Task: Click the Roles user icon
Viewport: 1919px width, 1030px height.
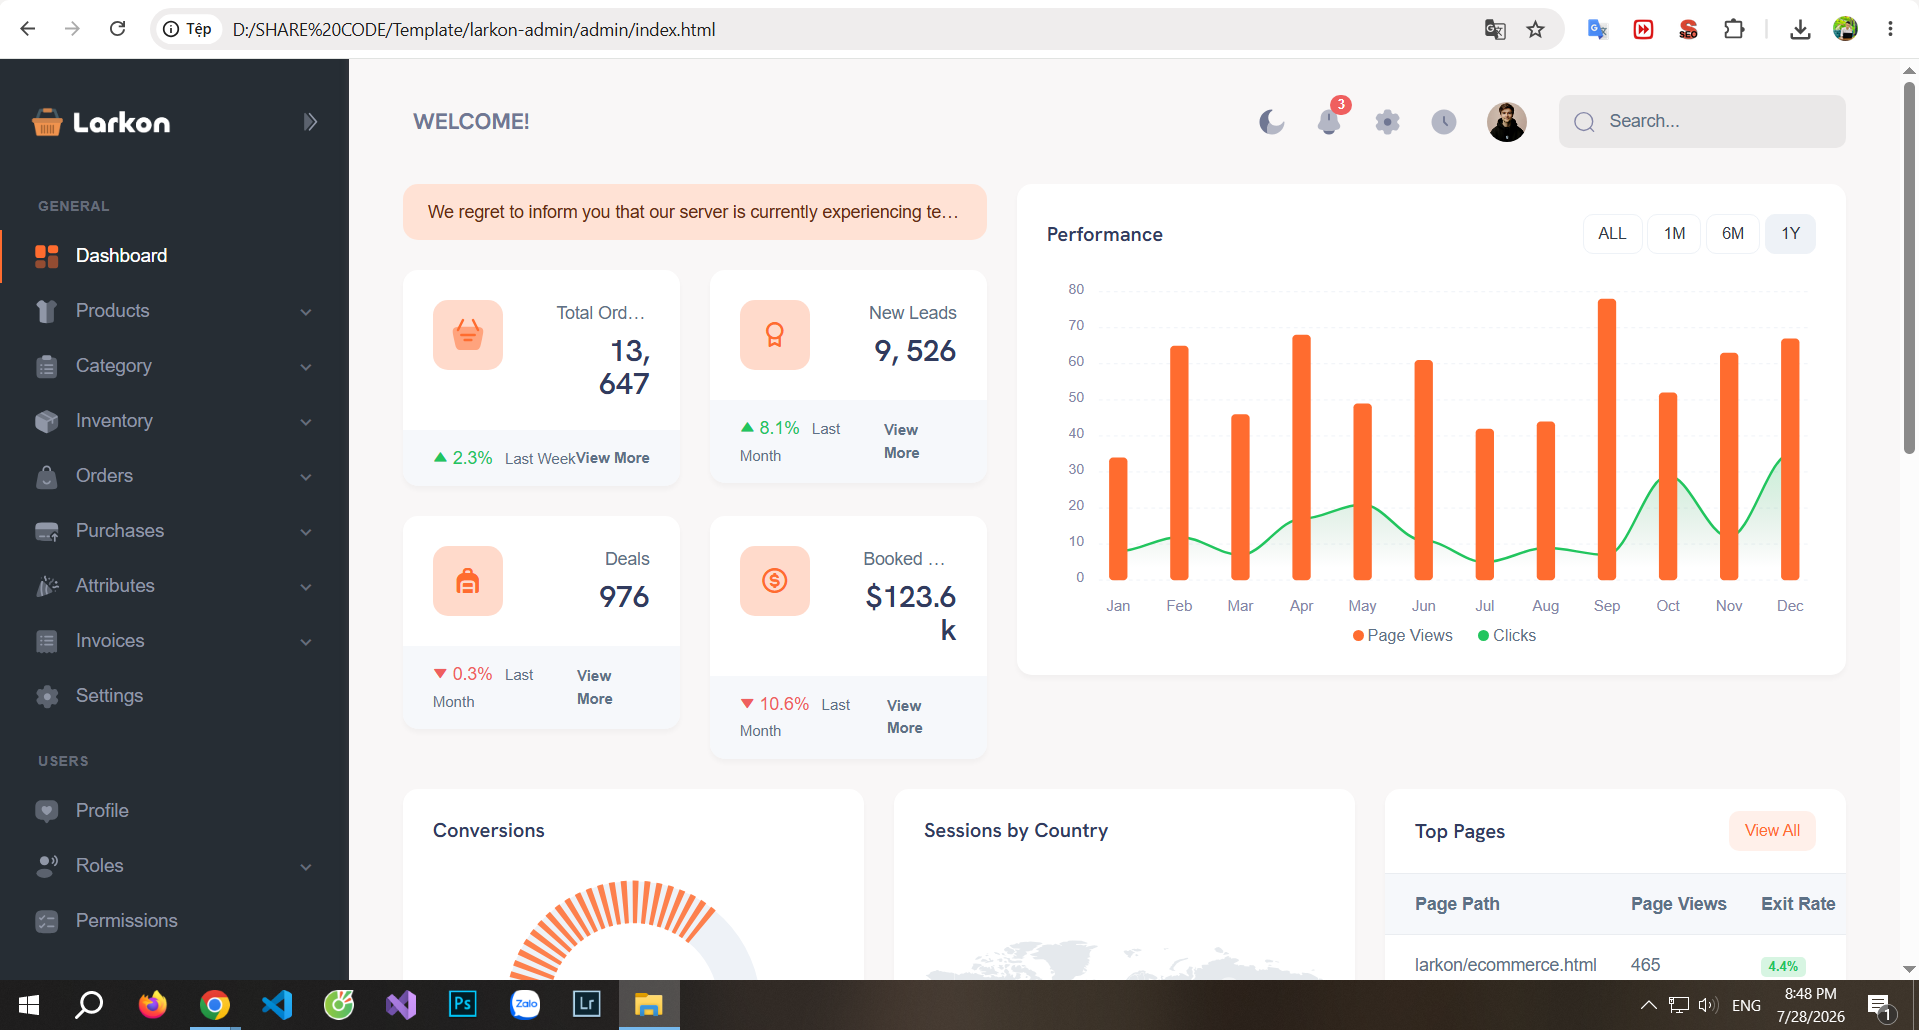Action: 46,866
